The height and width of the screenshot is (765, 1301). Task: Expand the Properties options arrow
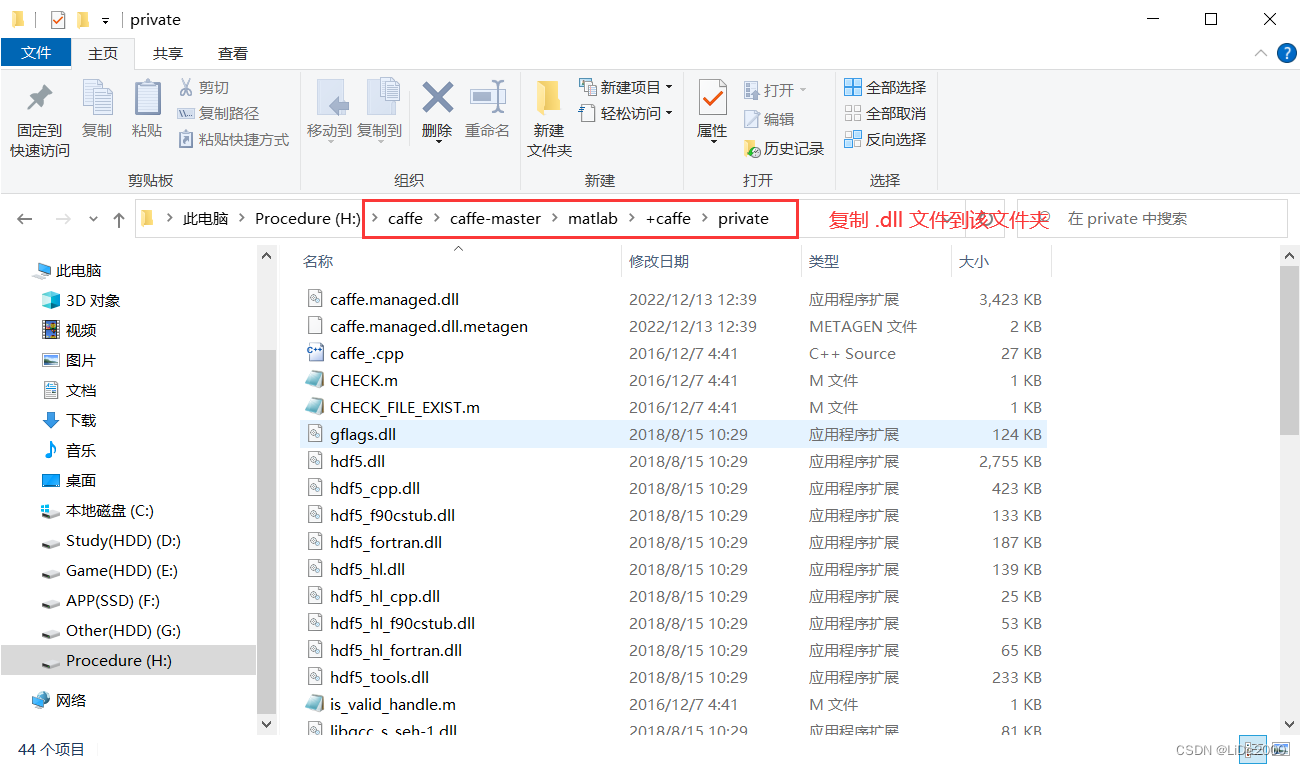[712, 142]
